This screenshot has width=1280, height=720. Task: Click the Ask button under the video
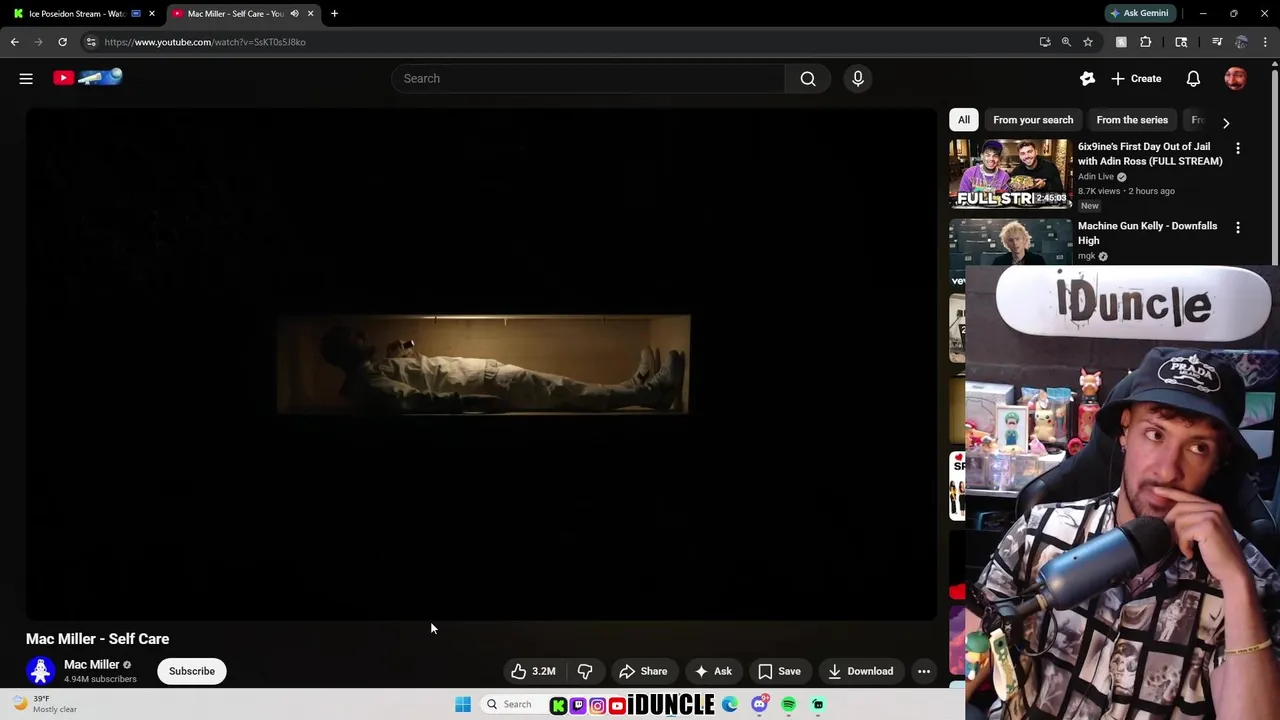(713, 671)
